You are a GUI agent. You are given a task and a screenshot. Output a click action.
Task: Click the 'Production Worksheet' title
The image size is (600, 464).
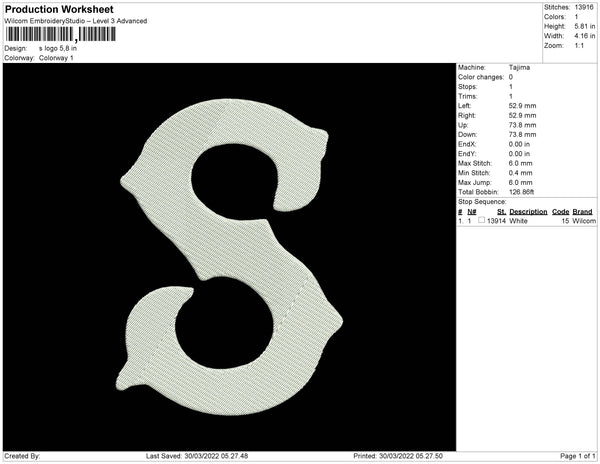pos(59,10)
